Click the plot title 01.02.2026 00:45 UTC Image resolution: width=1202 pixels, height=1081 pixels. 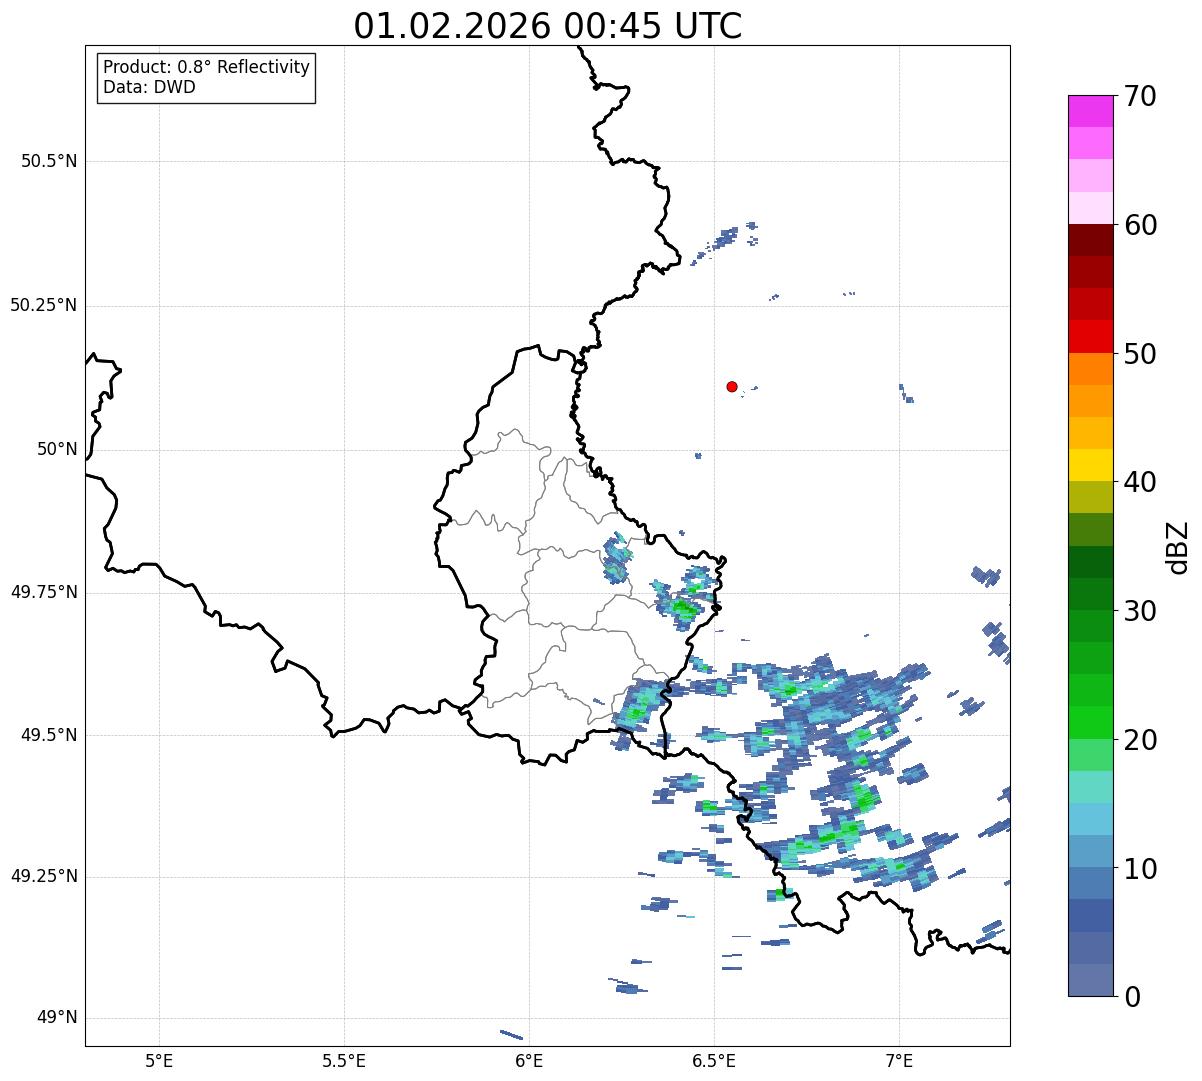548,26
